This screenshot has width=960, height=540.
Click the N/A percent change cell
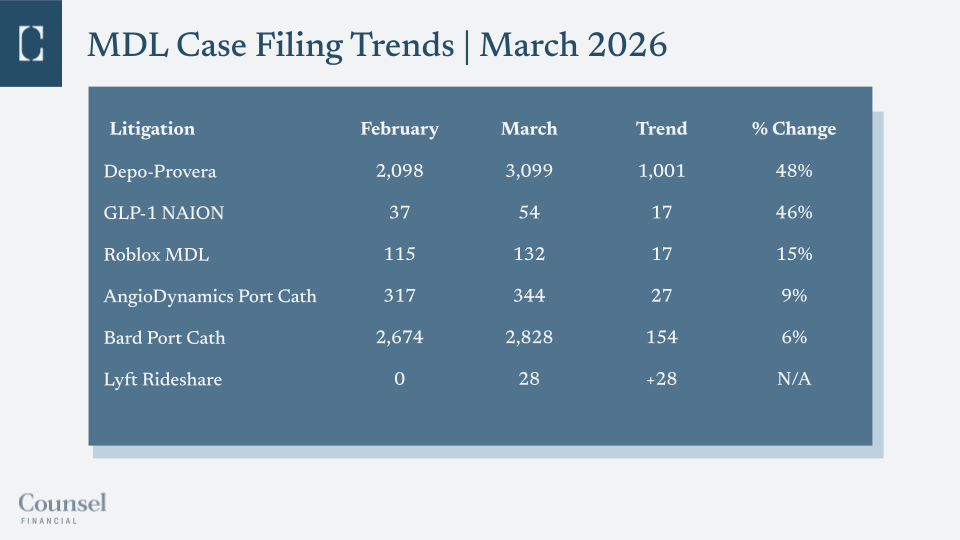[793, 379]
